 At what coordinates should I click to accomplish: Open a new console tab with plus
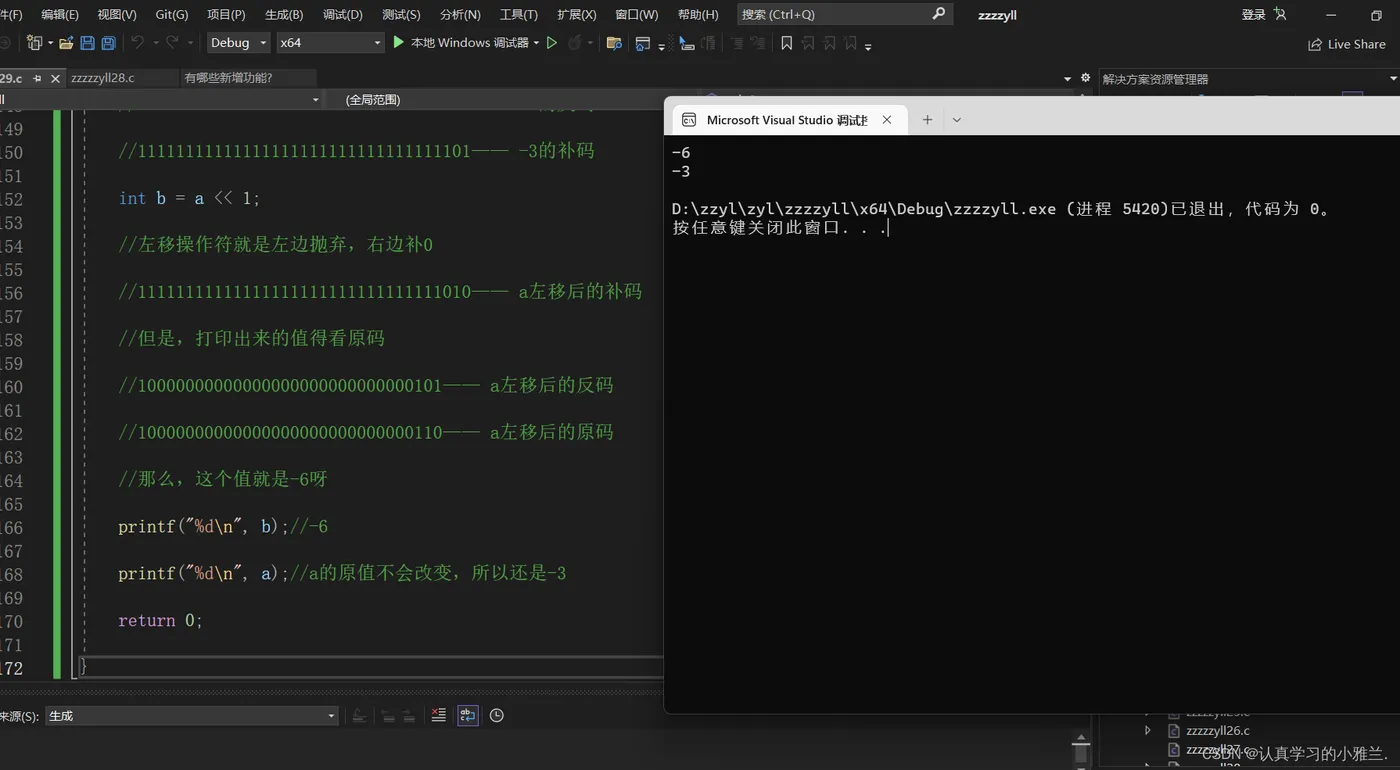point(927,120)
